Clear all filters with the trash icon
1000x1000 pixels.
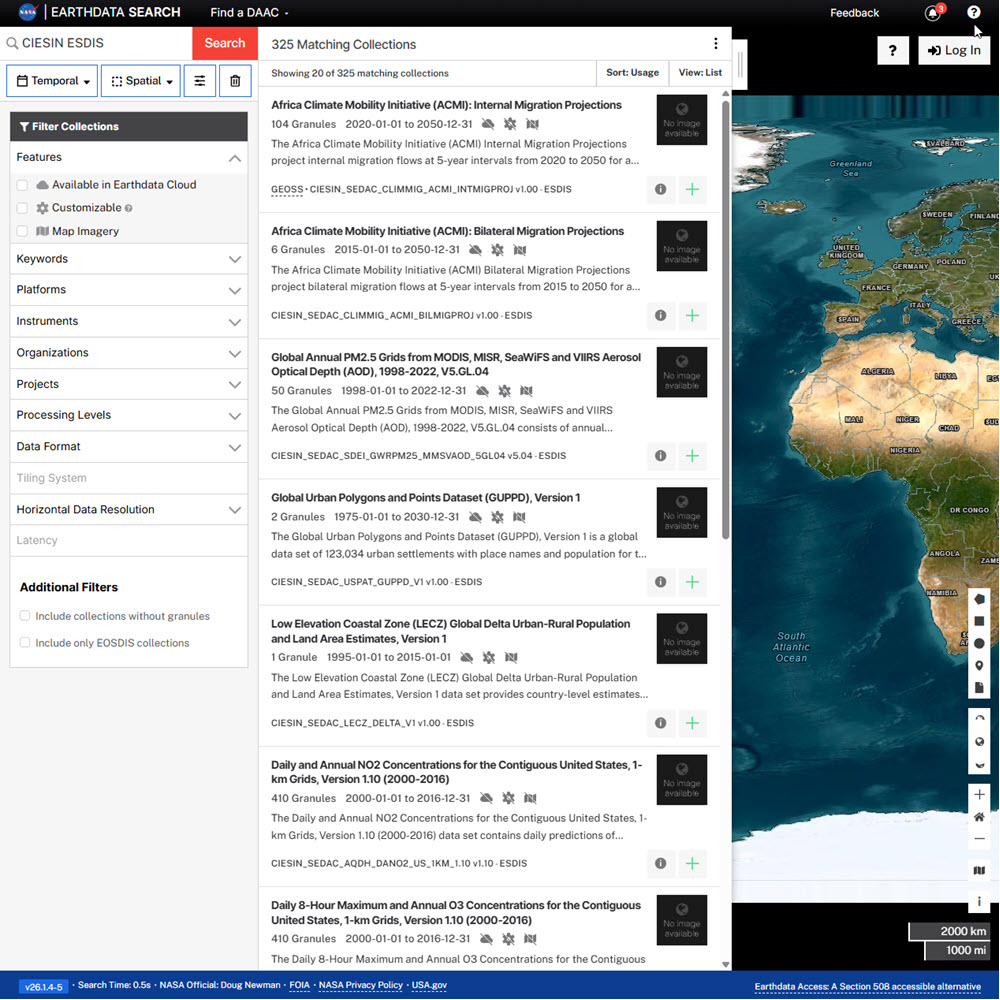tap(235, 81)
